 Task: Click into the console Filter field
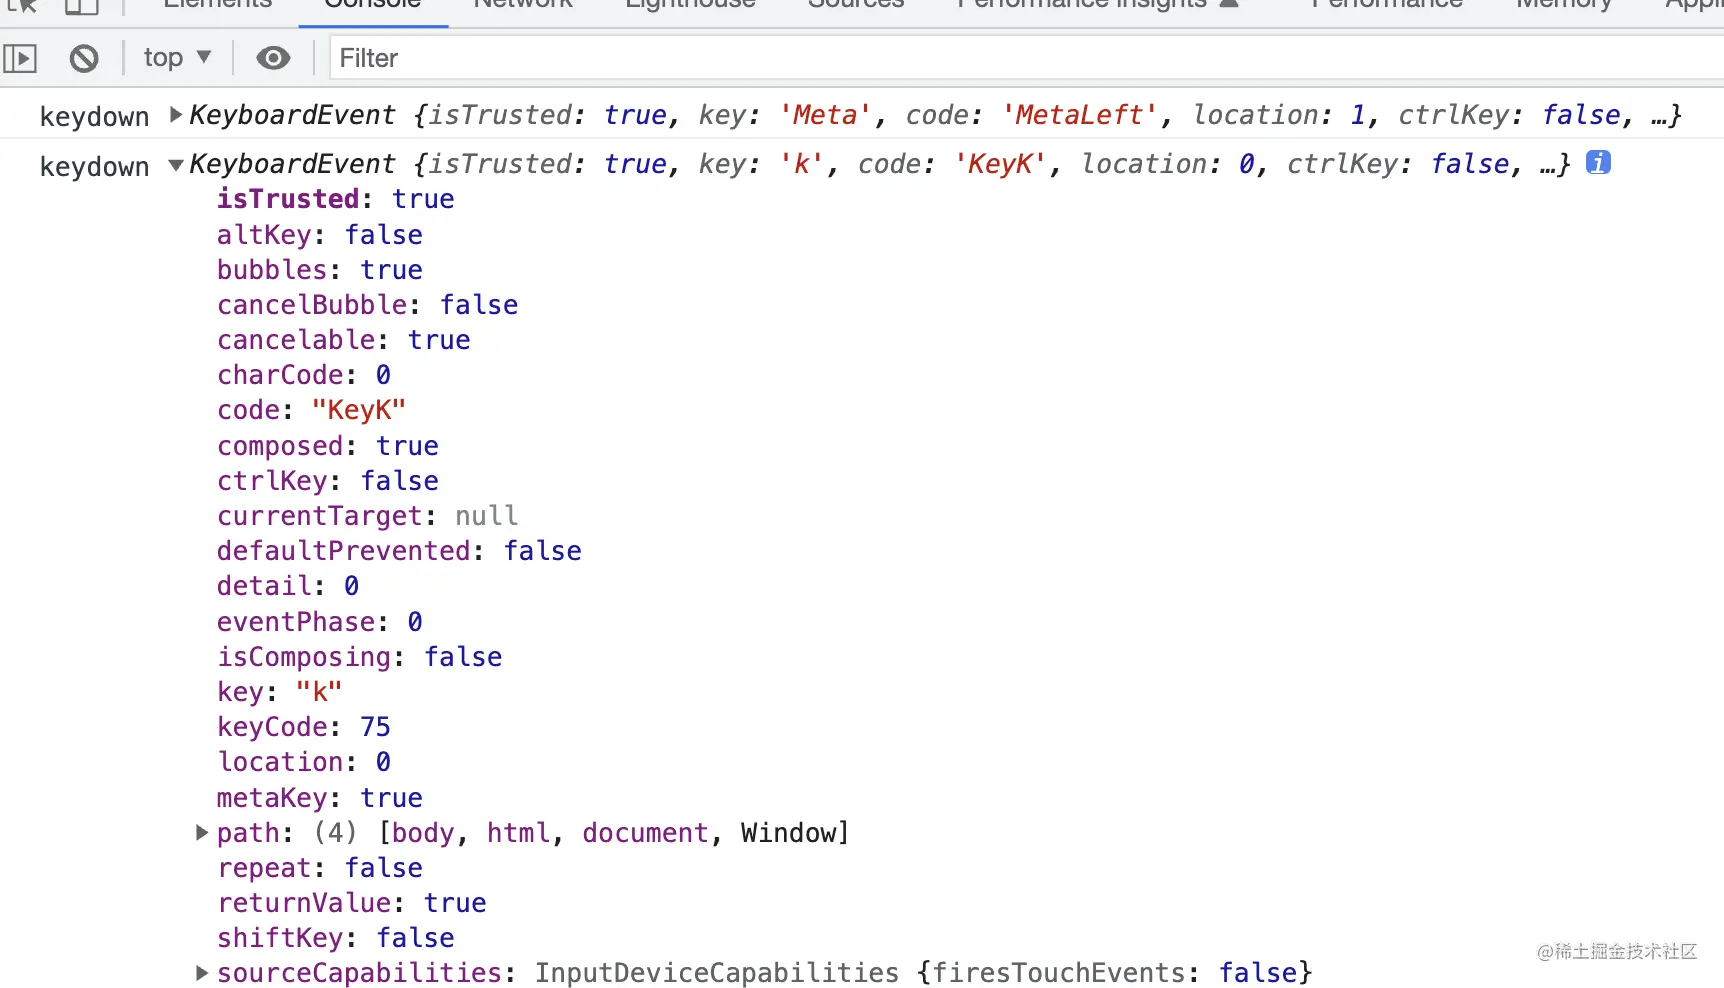(x=1026, y=58)
